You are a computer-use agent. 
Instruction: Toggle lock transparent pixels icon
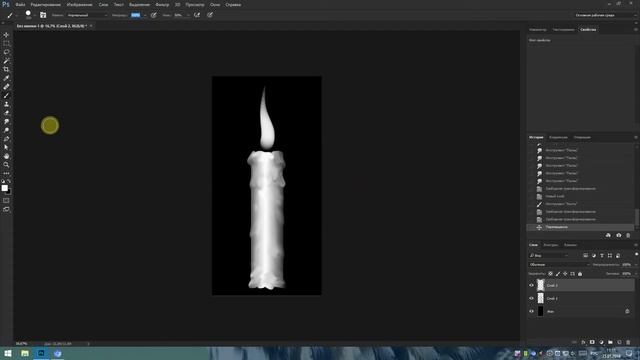[550, 273]
